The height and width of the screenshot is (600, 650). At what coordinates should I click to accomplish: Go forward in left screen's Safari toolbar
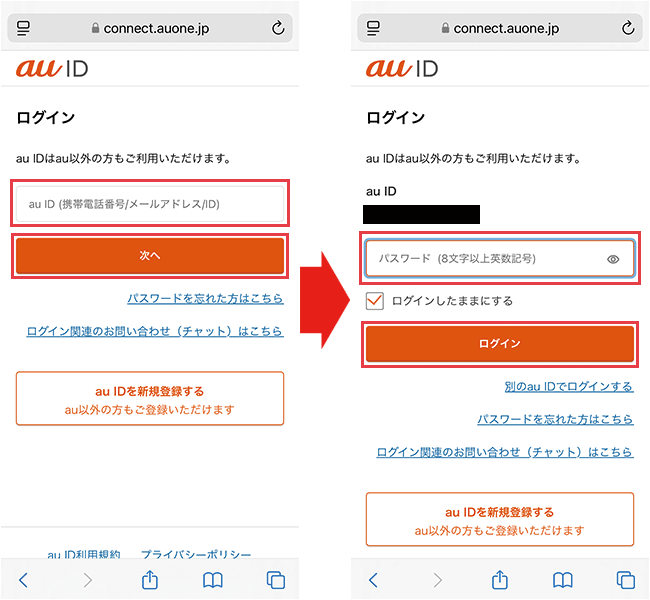pyautogui.click(x=87, y=580)
